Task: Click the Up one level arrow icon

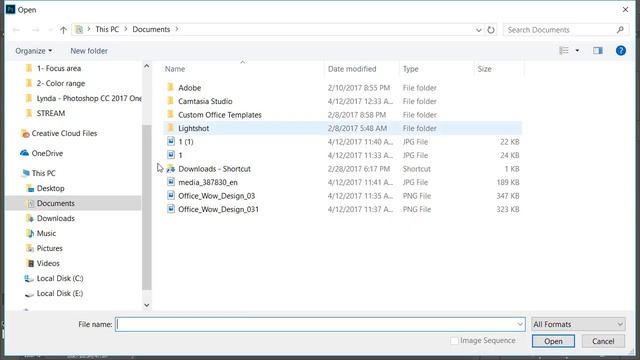Action: (63, 30)
